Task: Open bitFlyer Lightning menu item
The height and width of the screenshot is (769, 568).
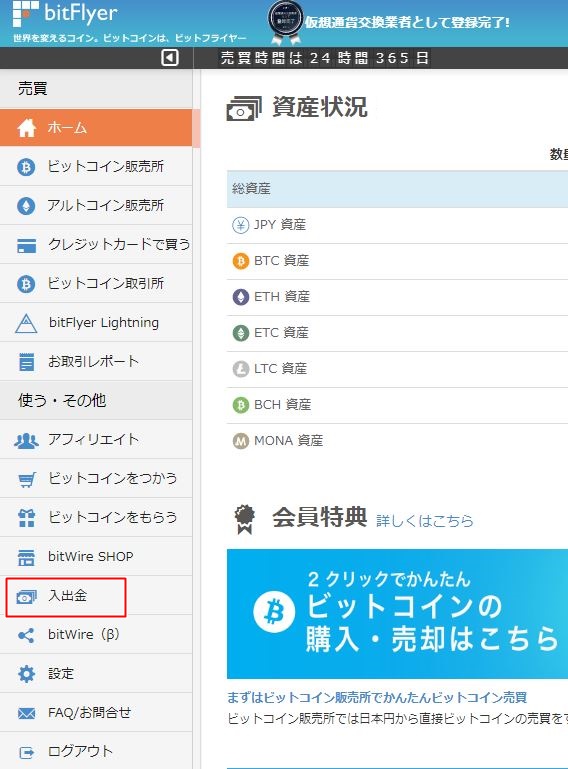Action: coord(96,323)
